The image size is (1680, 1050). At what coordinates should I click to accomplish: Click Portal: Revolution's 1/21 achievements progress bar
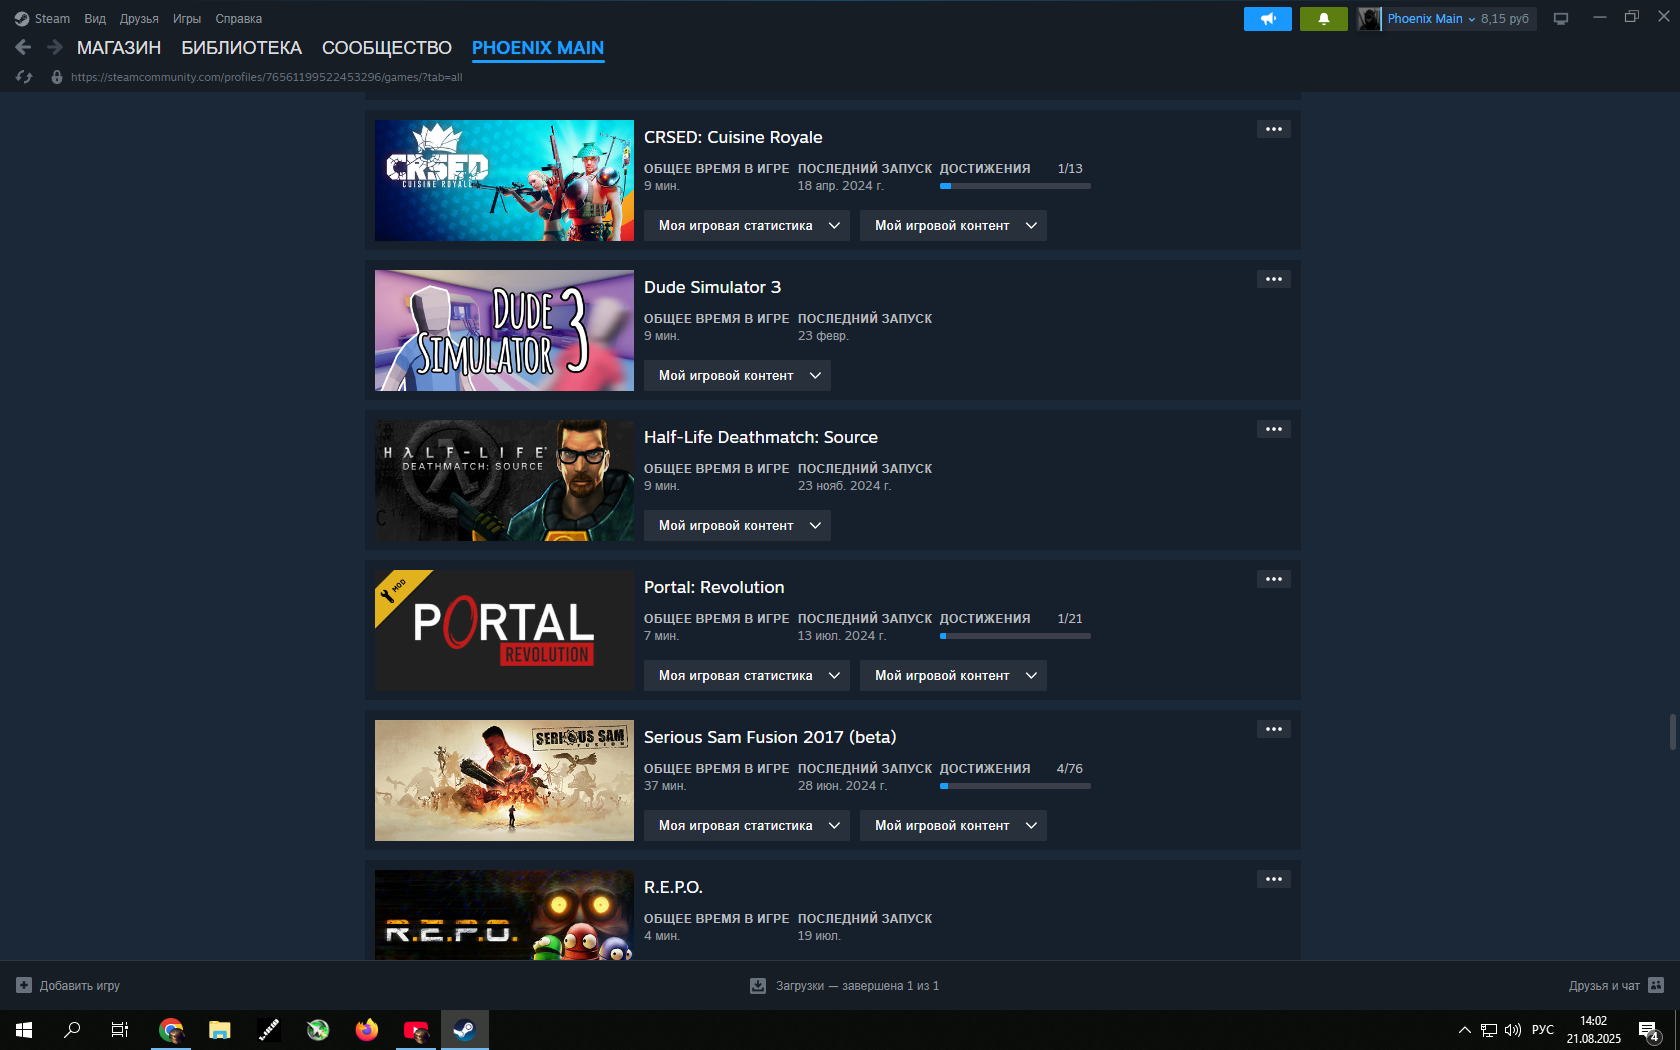point(1015,636)
